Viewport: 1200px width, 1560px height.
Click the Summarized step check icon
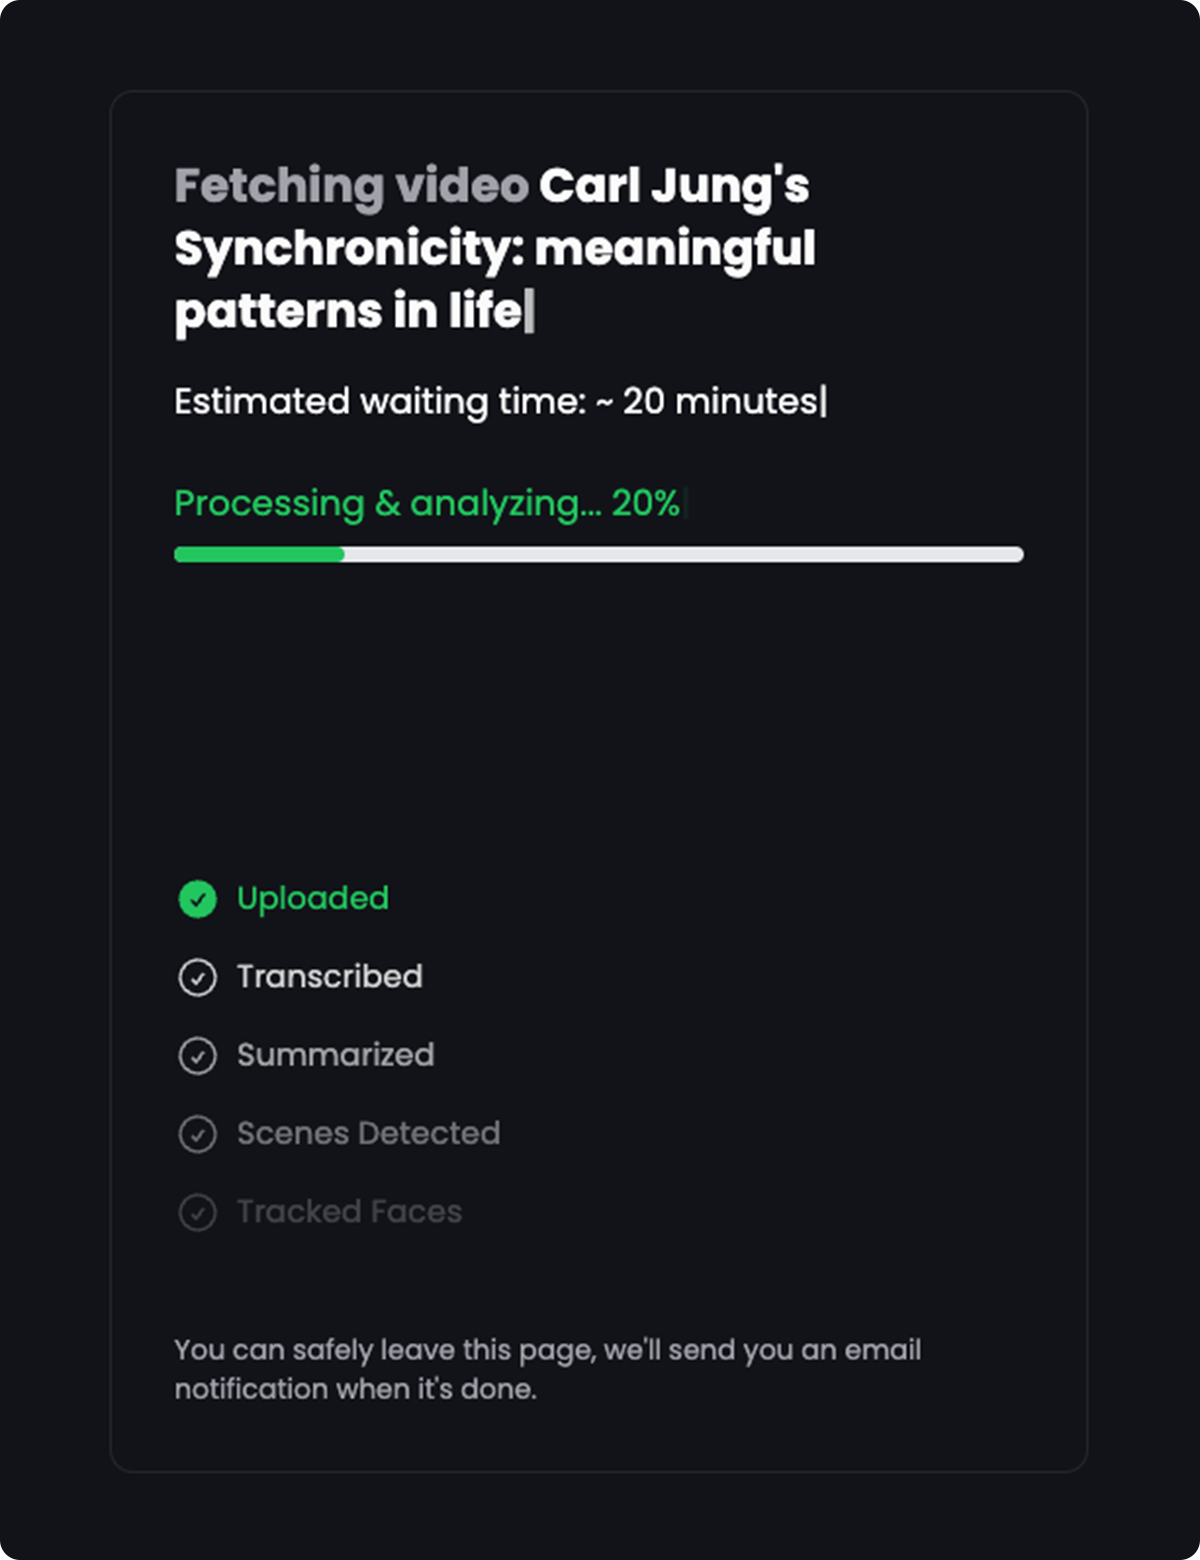pyautogui.click(x=197, y=1055)
